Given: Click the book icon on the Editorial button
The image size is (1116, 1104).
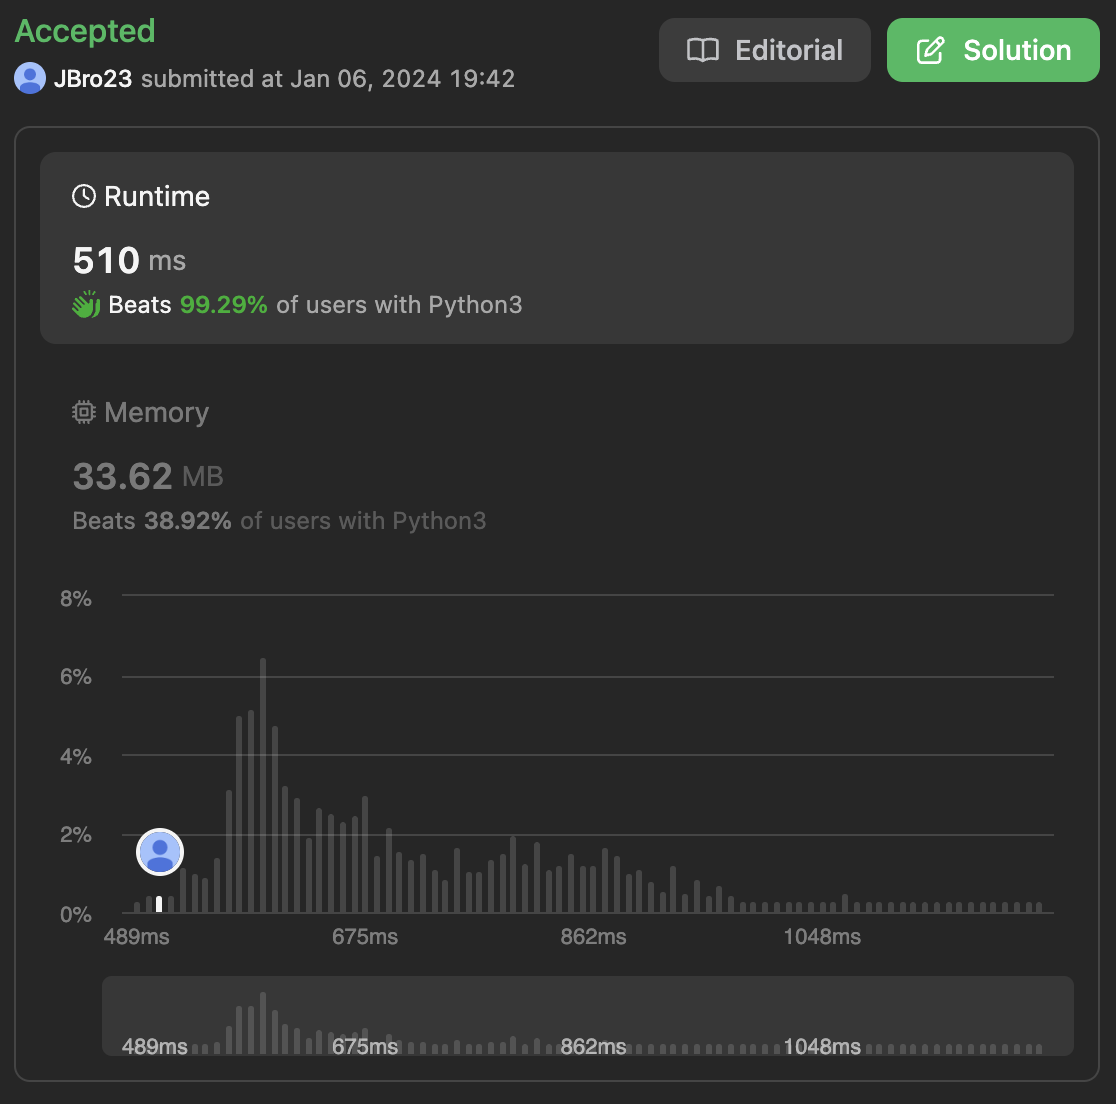Looking at the screenshot, I should [705, 50].
